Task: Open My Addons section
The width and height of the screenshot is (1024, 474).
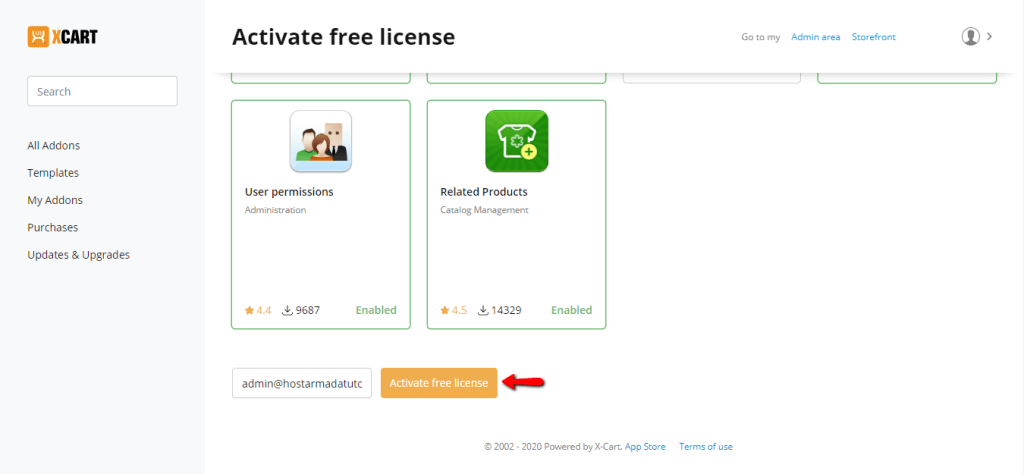Action: [55, 200]
